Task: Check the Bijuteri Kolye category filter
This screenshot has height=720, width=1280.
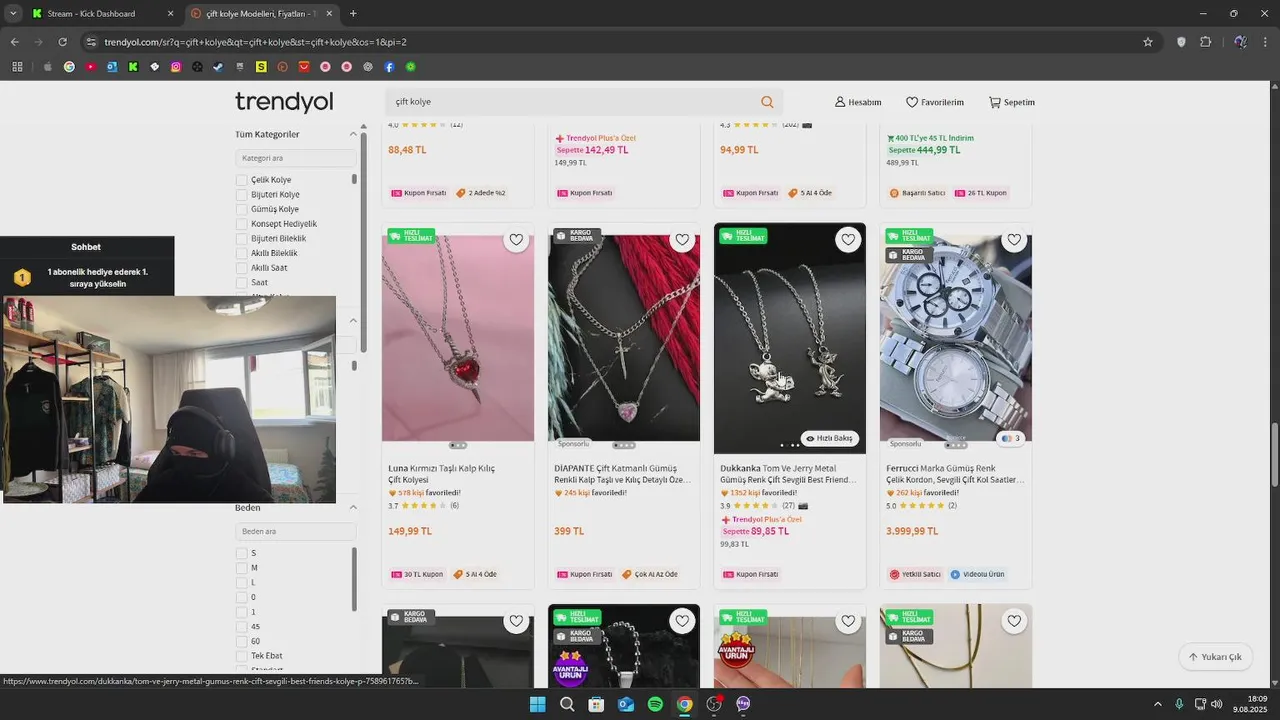Action: 241,195
